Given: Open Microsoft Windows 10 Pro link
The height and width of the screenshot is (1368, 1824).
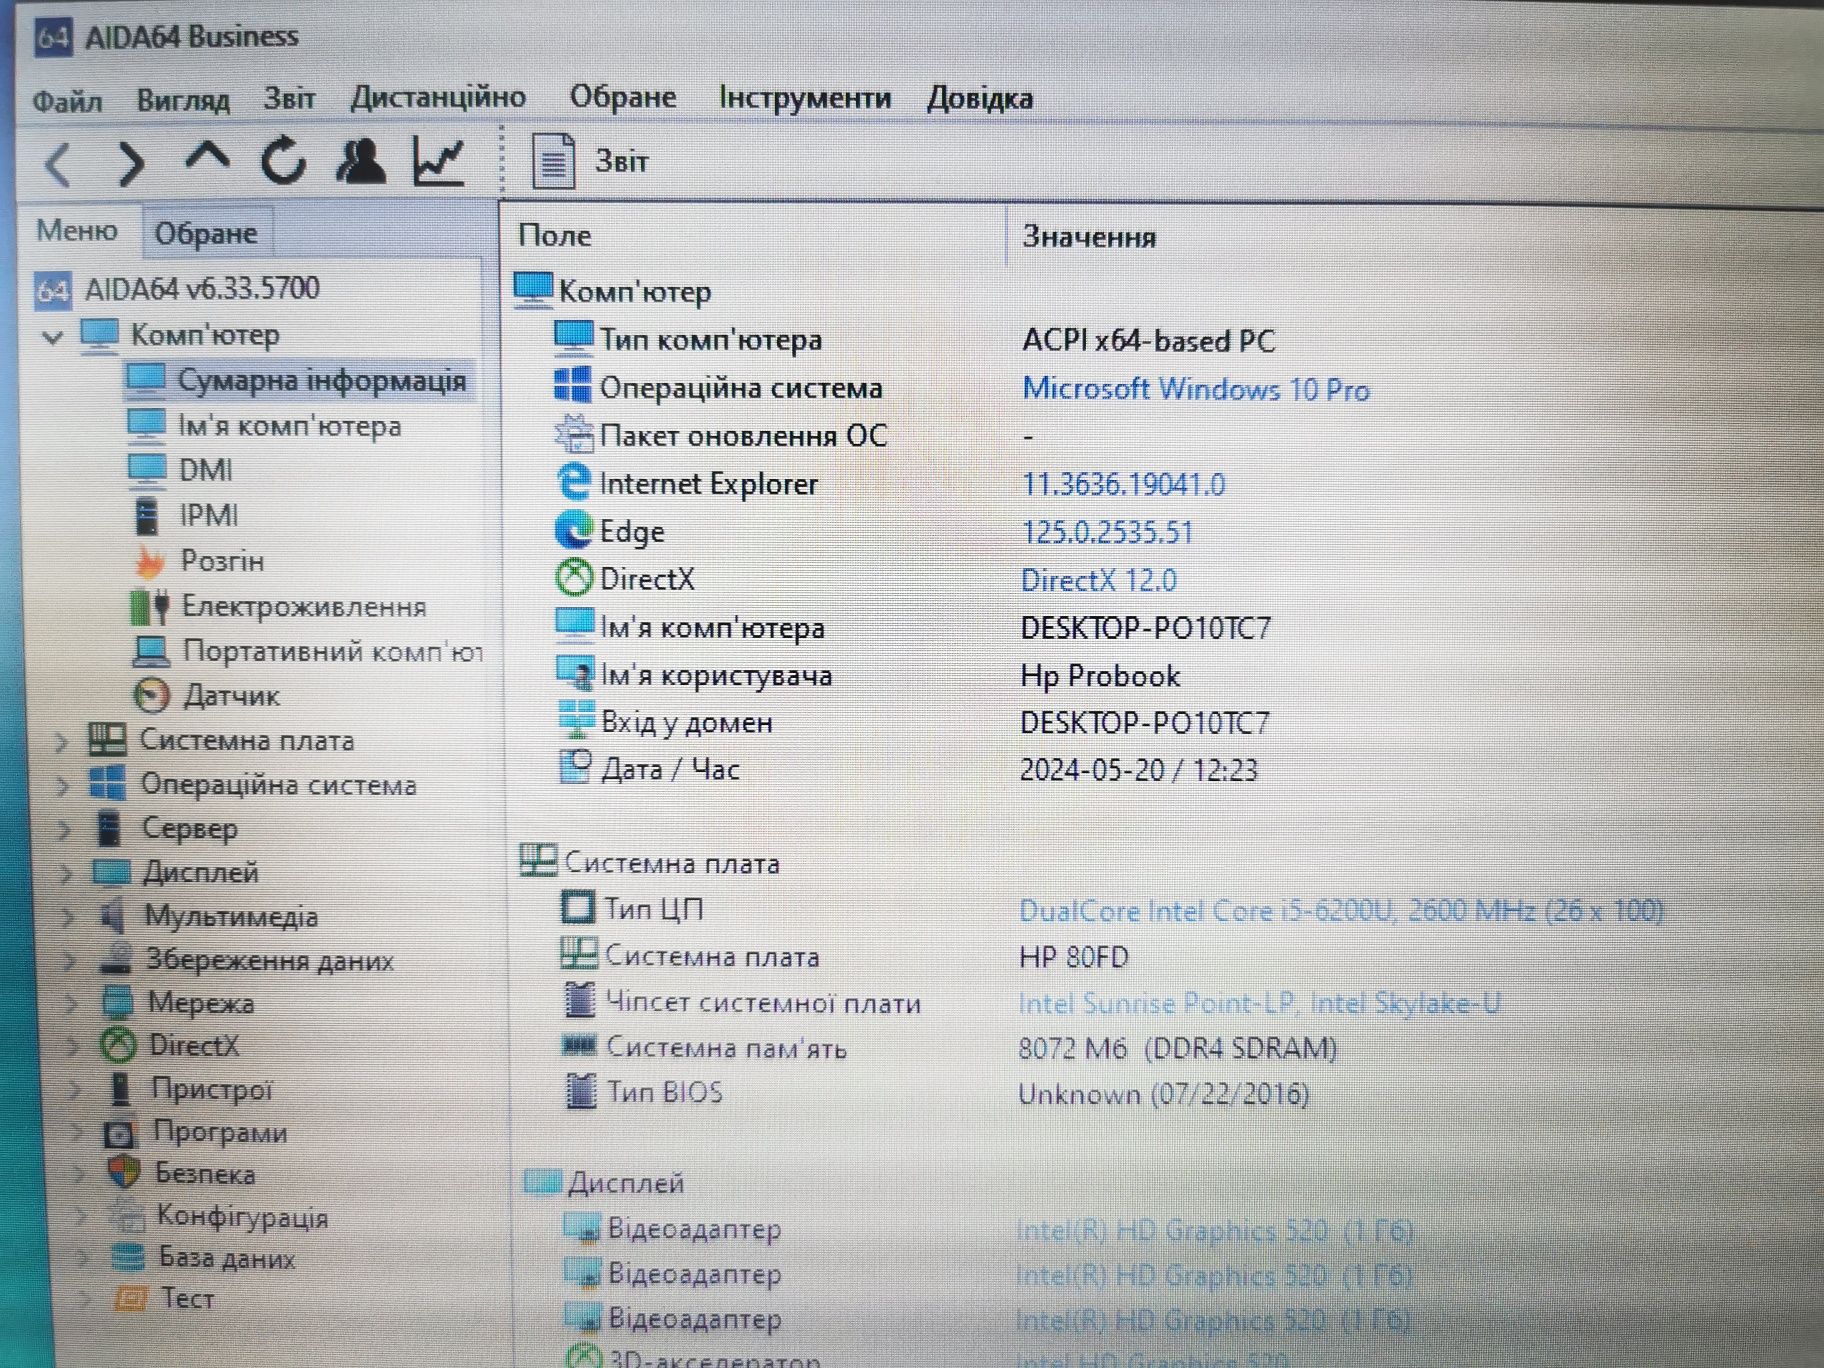Looking at the screenshot, I should (x=1196, y=389).
